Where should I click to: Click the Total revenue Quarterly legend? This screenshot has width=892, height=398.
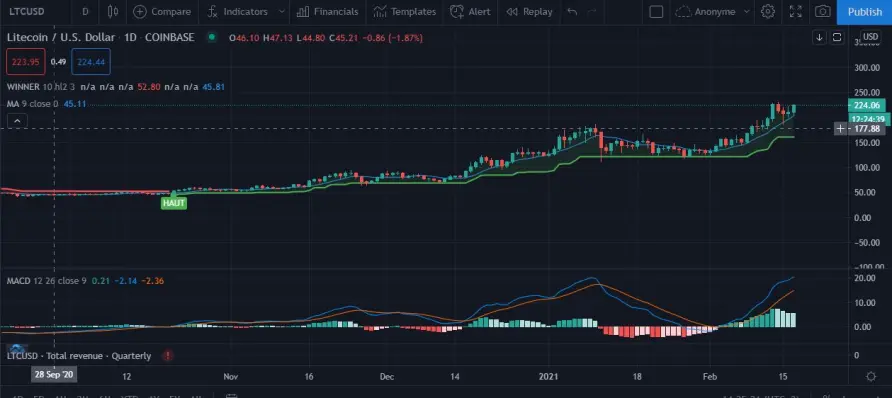(79, 356)
